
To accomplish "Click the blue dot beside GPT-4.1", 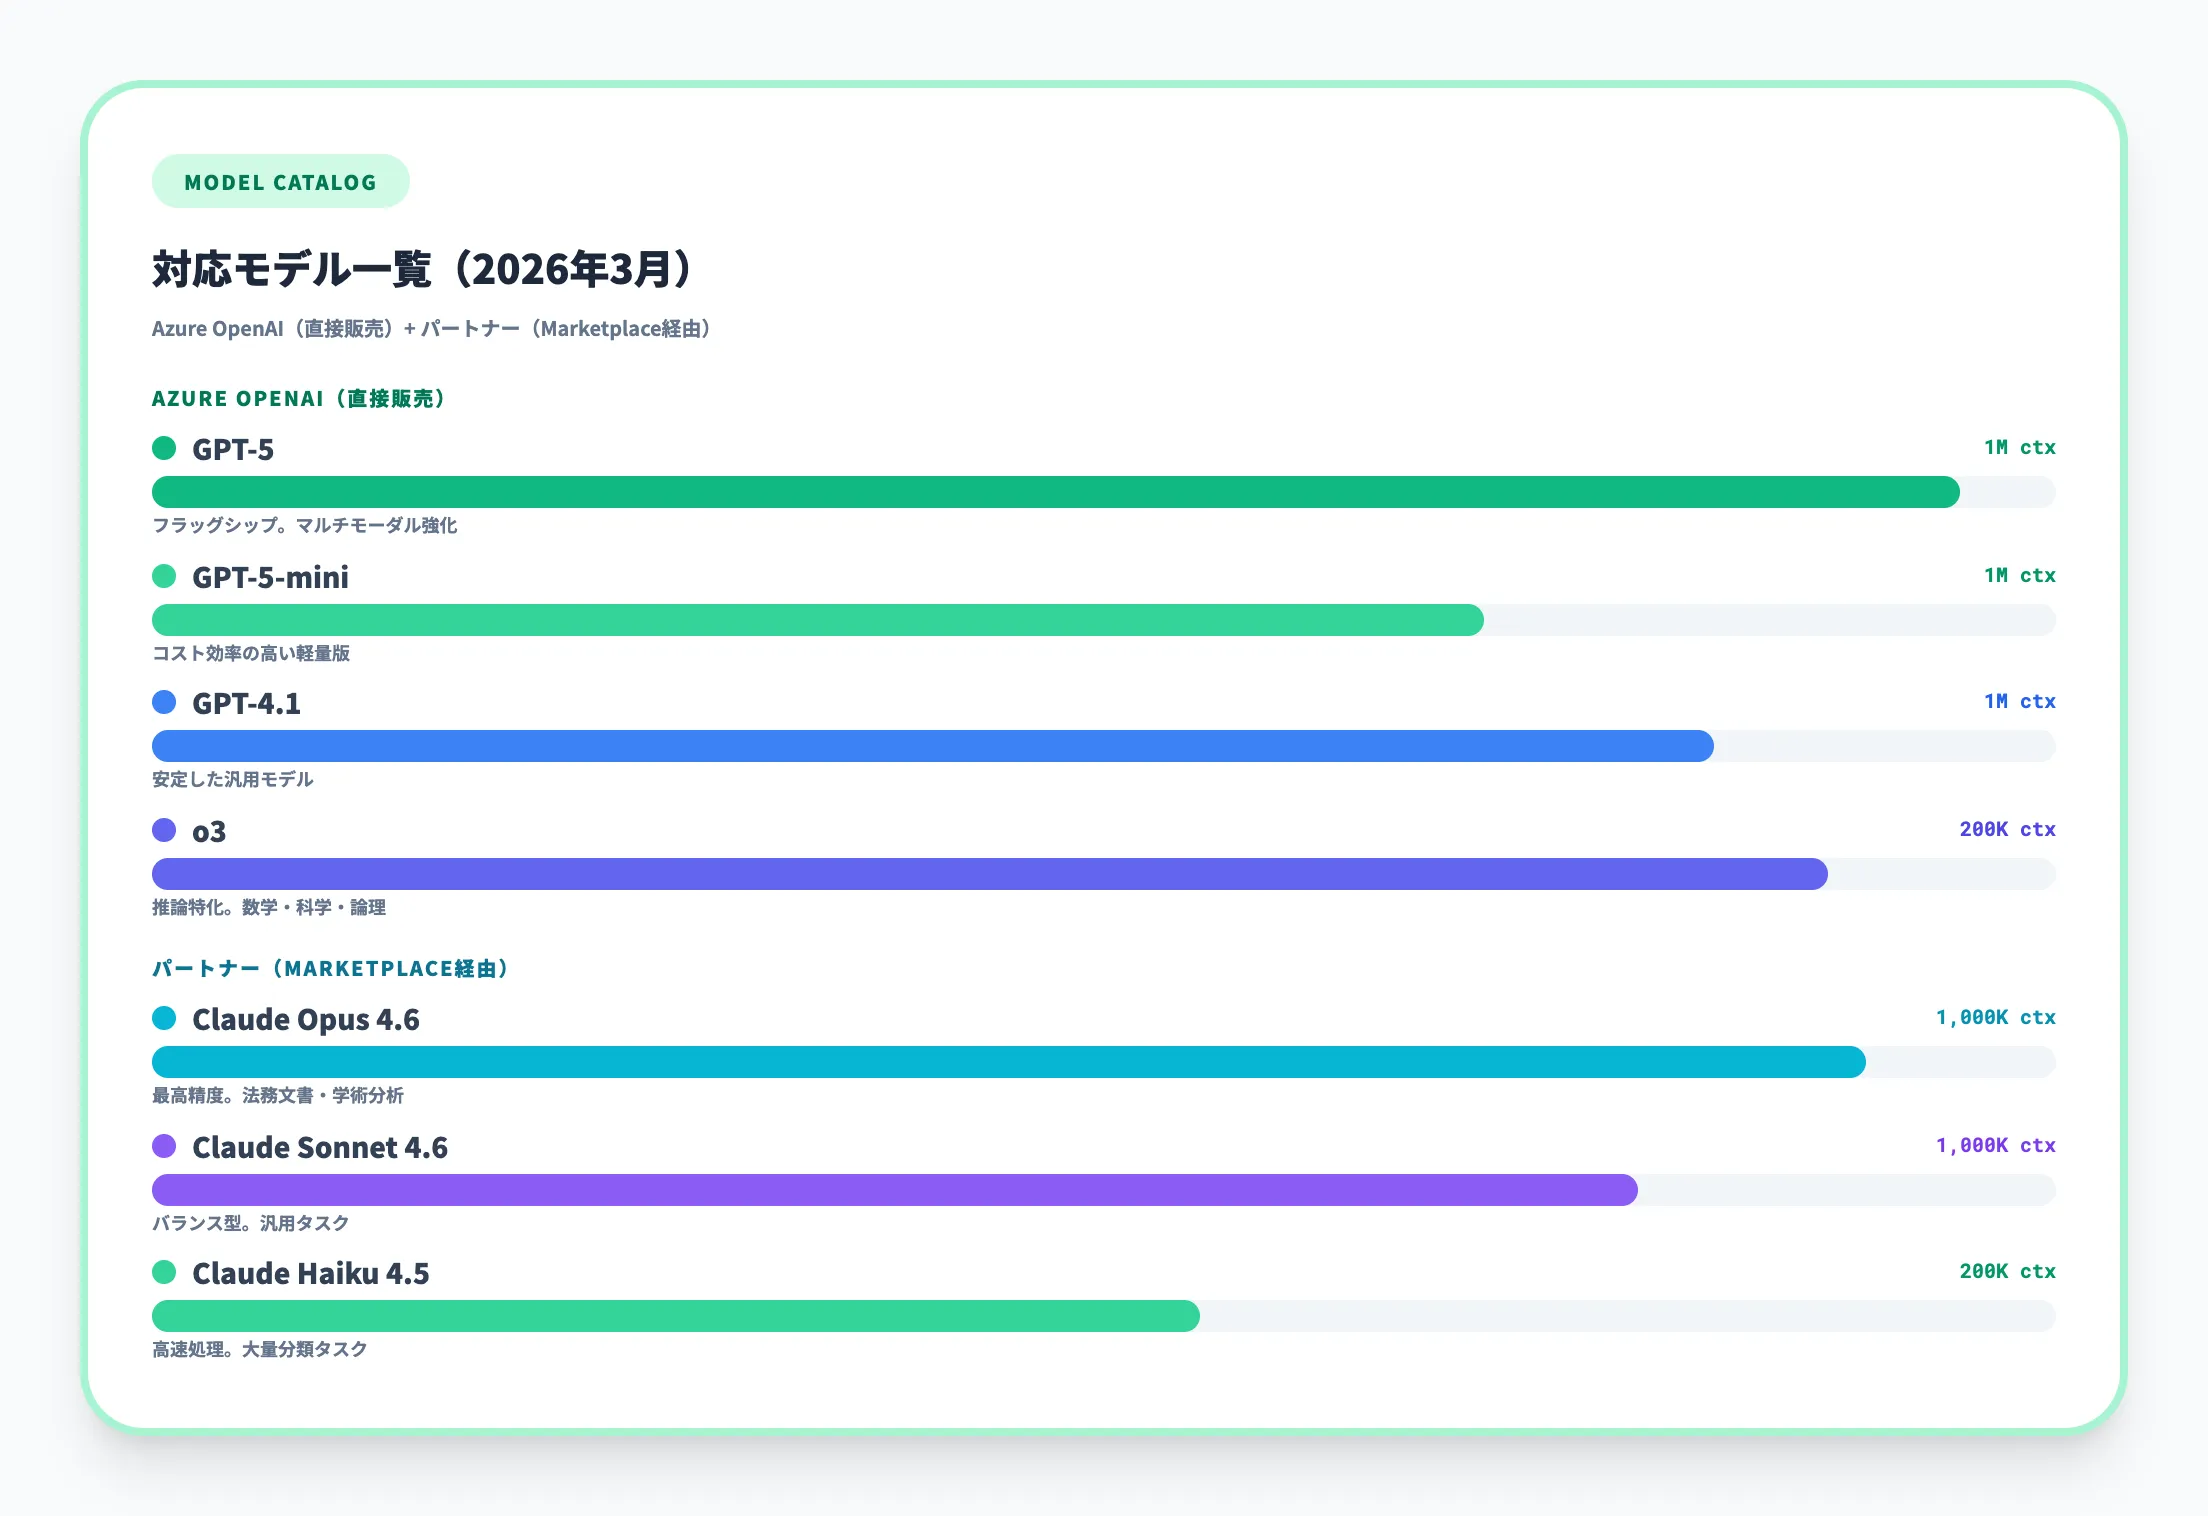I will pos(164,702).
